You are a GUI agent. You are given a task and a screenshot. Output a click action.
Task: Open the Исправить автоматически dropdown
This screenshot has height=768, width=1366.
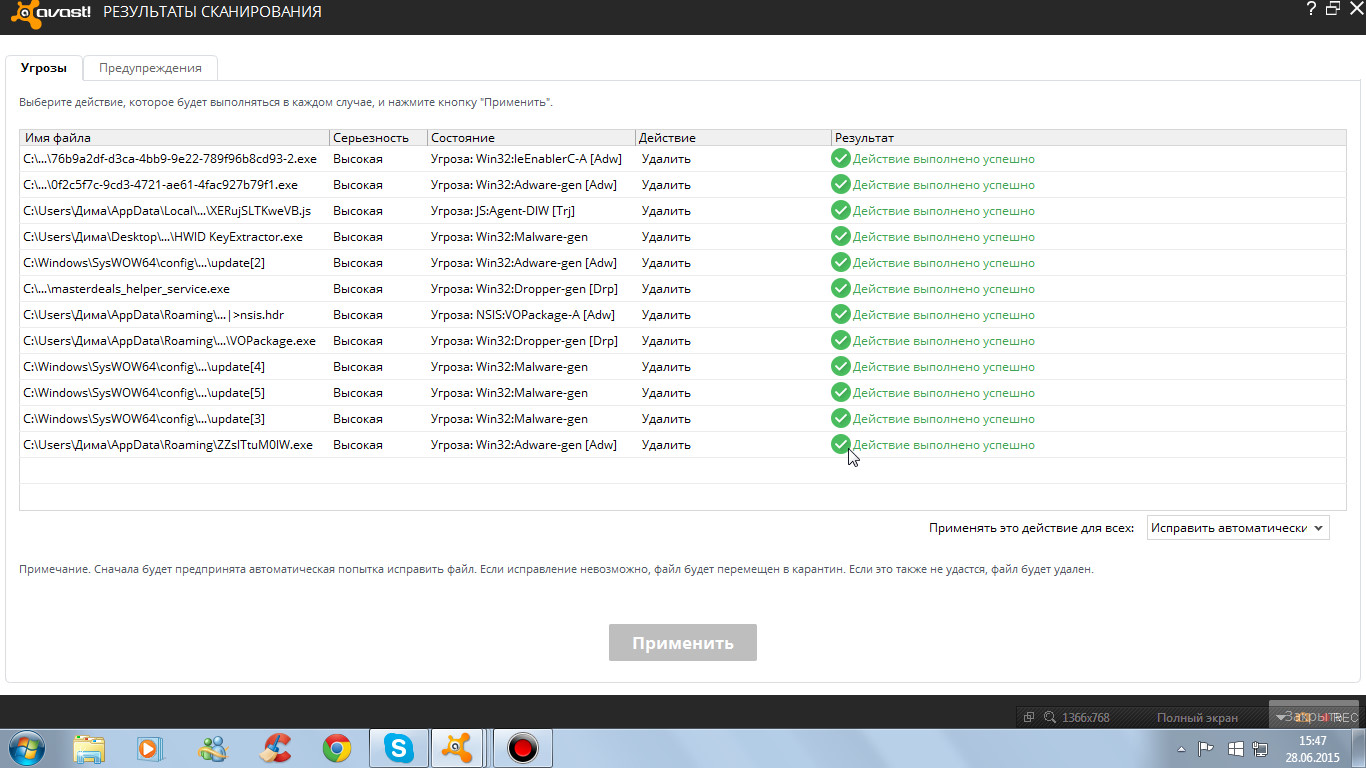pyautogui.click(x=1238, y=528)
